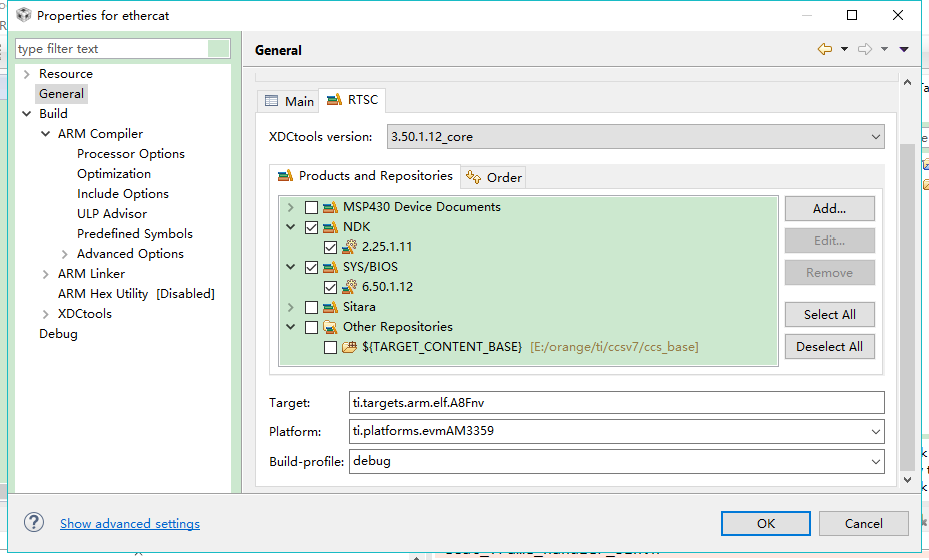
Task: Select Processor Options in the tree
Action: 131,153
